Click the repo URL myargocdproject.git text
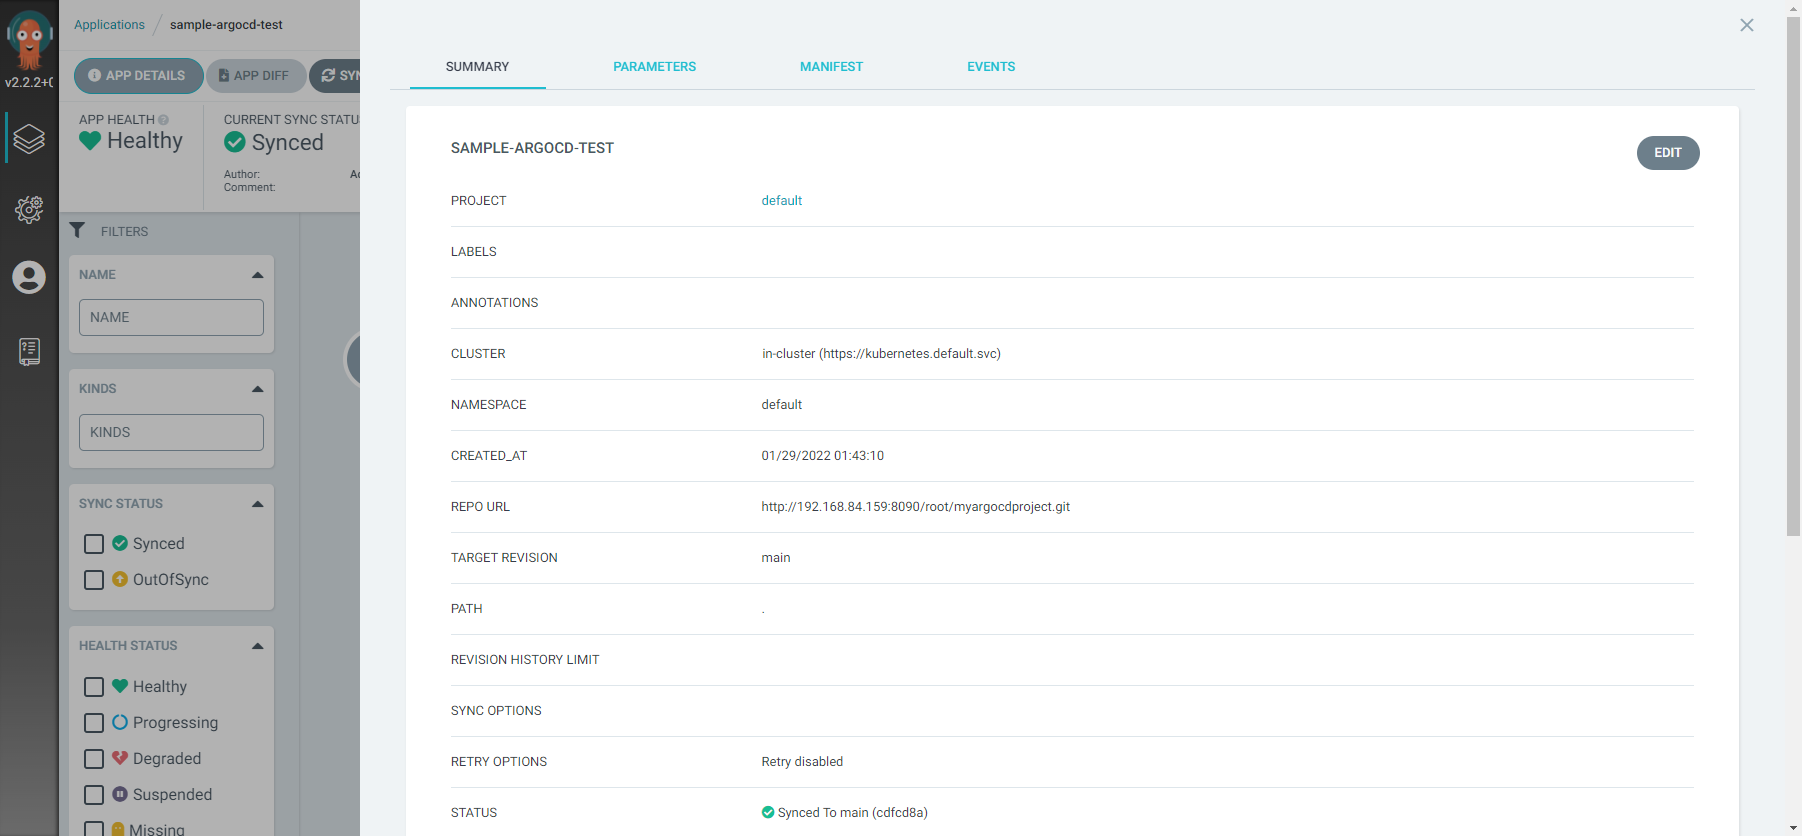1802x836 pixels. point(915,507)
